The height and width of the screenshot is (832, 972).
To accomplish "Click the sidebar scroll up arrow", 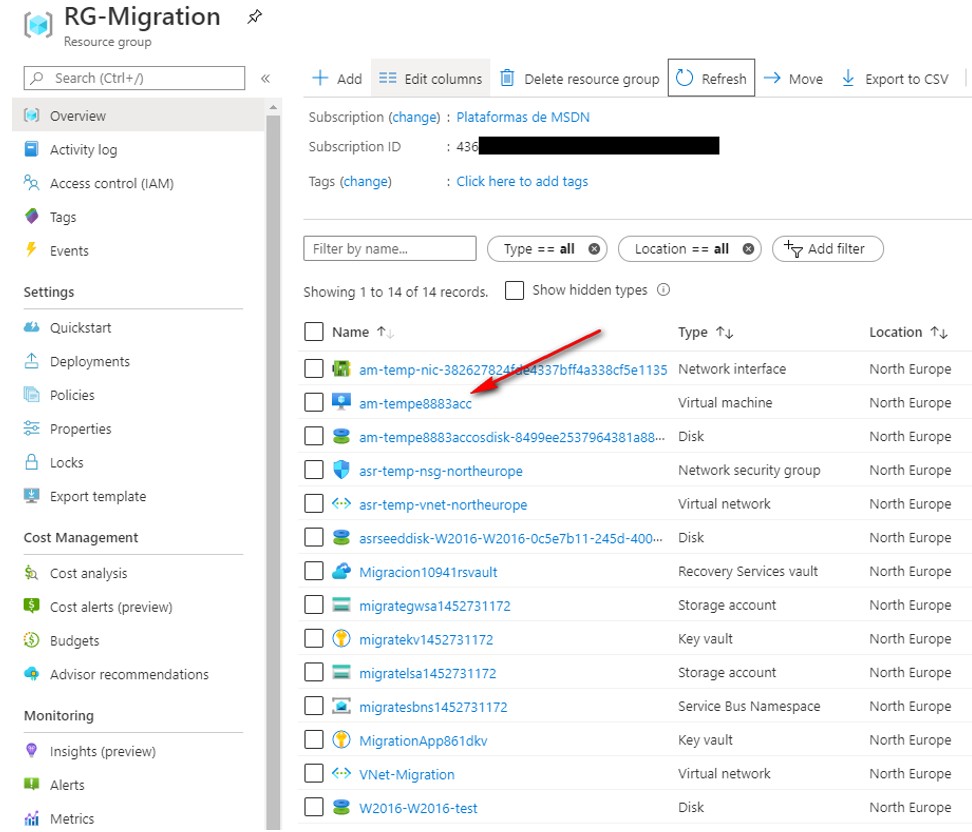I will tap(273, 108).
